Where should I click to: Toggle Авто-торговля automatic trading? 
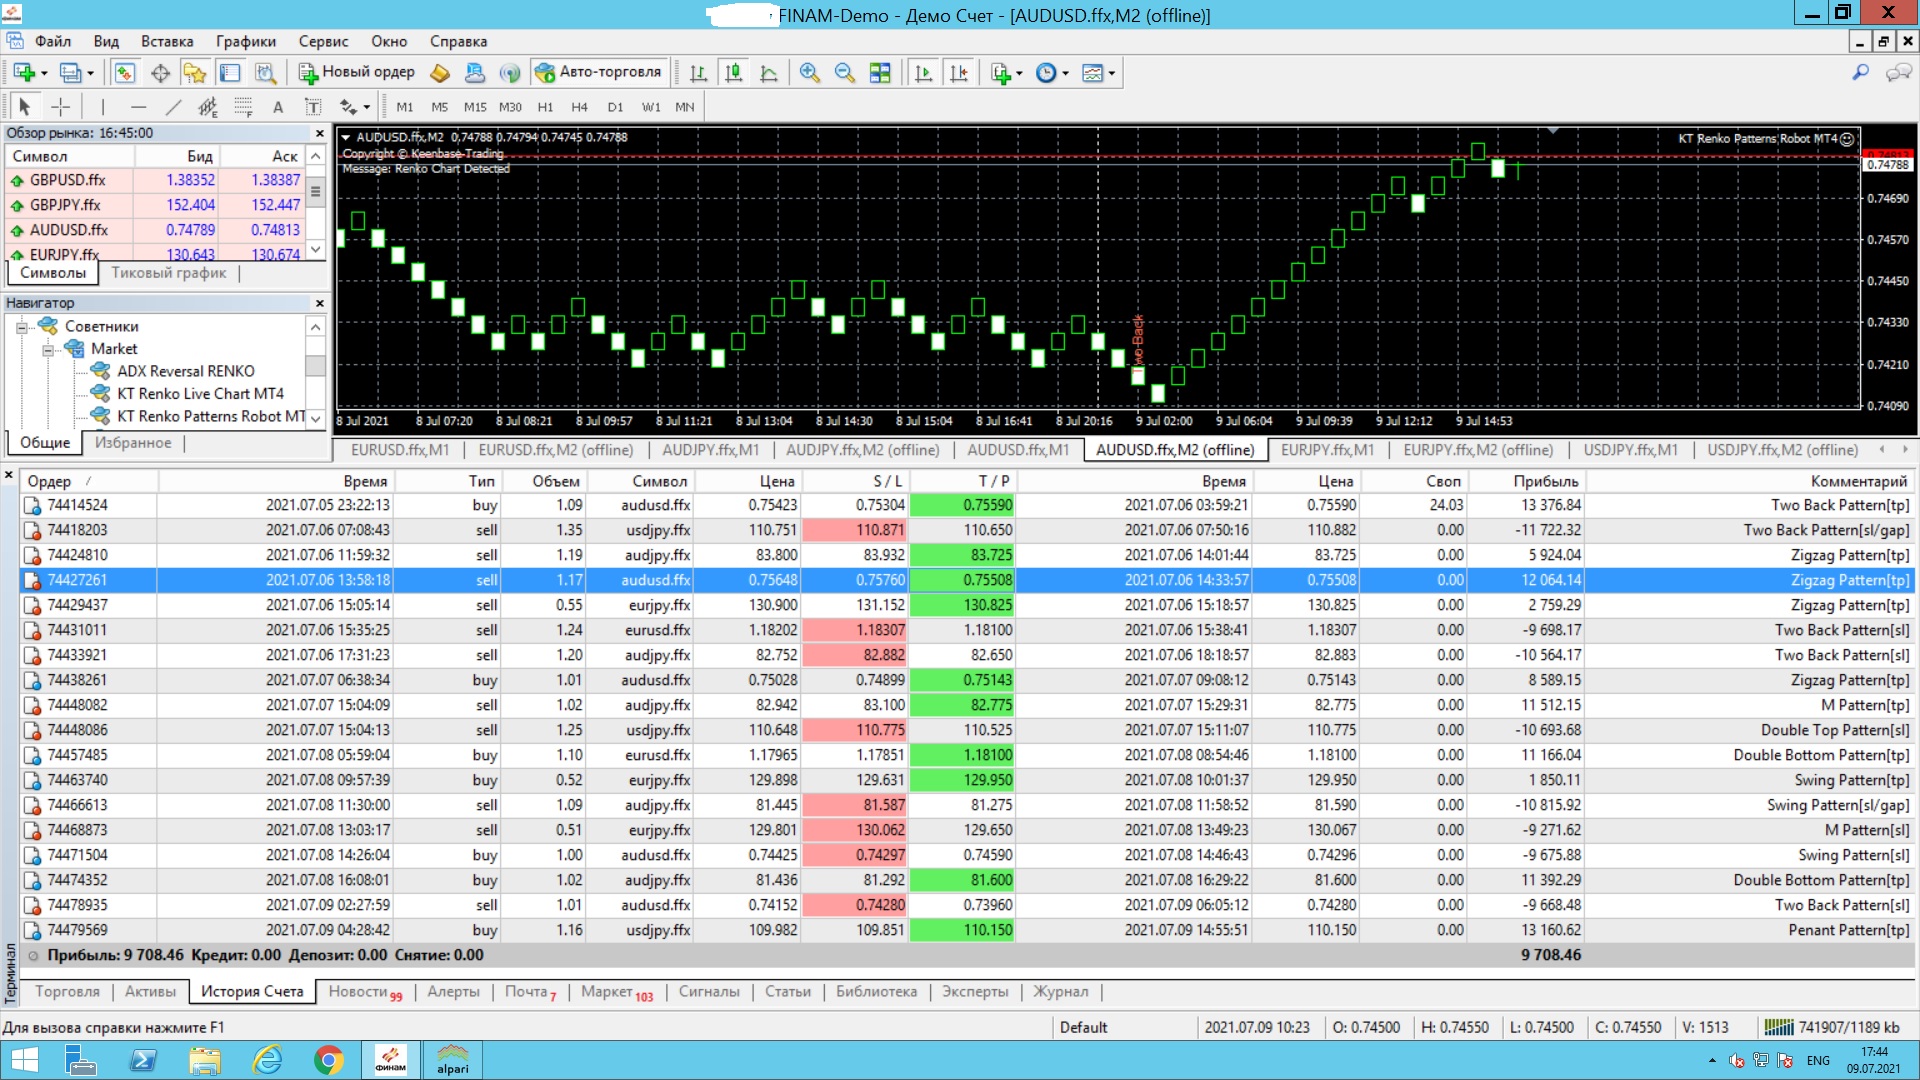tap(599, 72)
